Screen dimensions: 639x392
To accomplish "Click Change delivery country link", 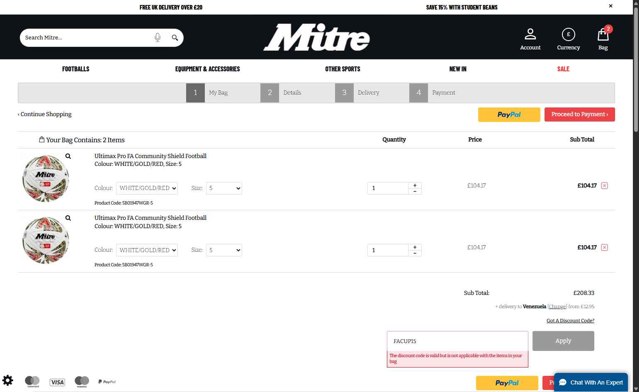I will click(x=557, y=306).
